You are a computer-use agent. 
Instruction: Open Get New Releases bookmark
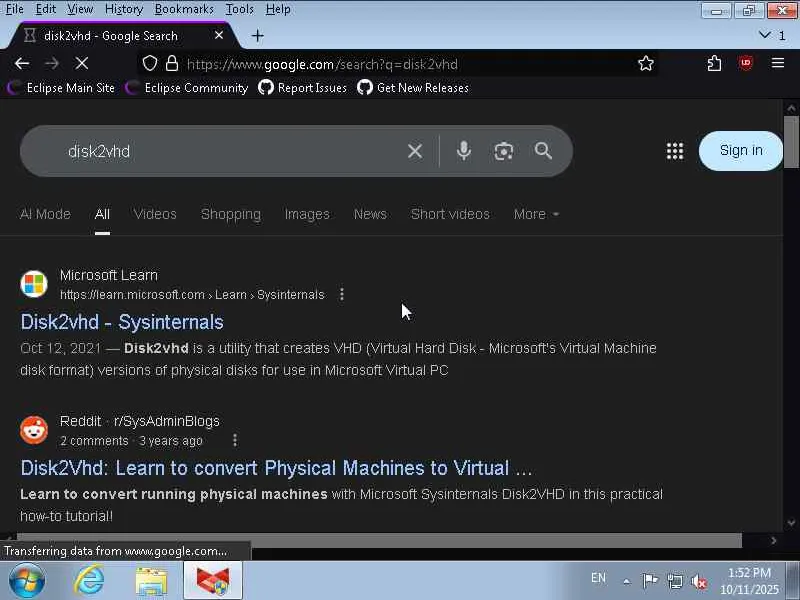coord(413,88)
